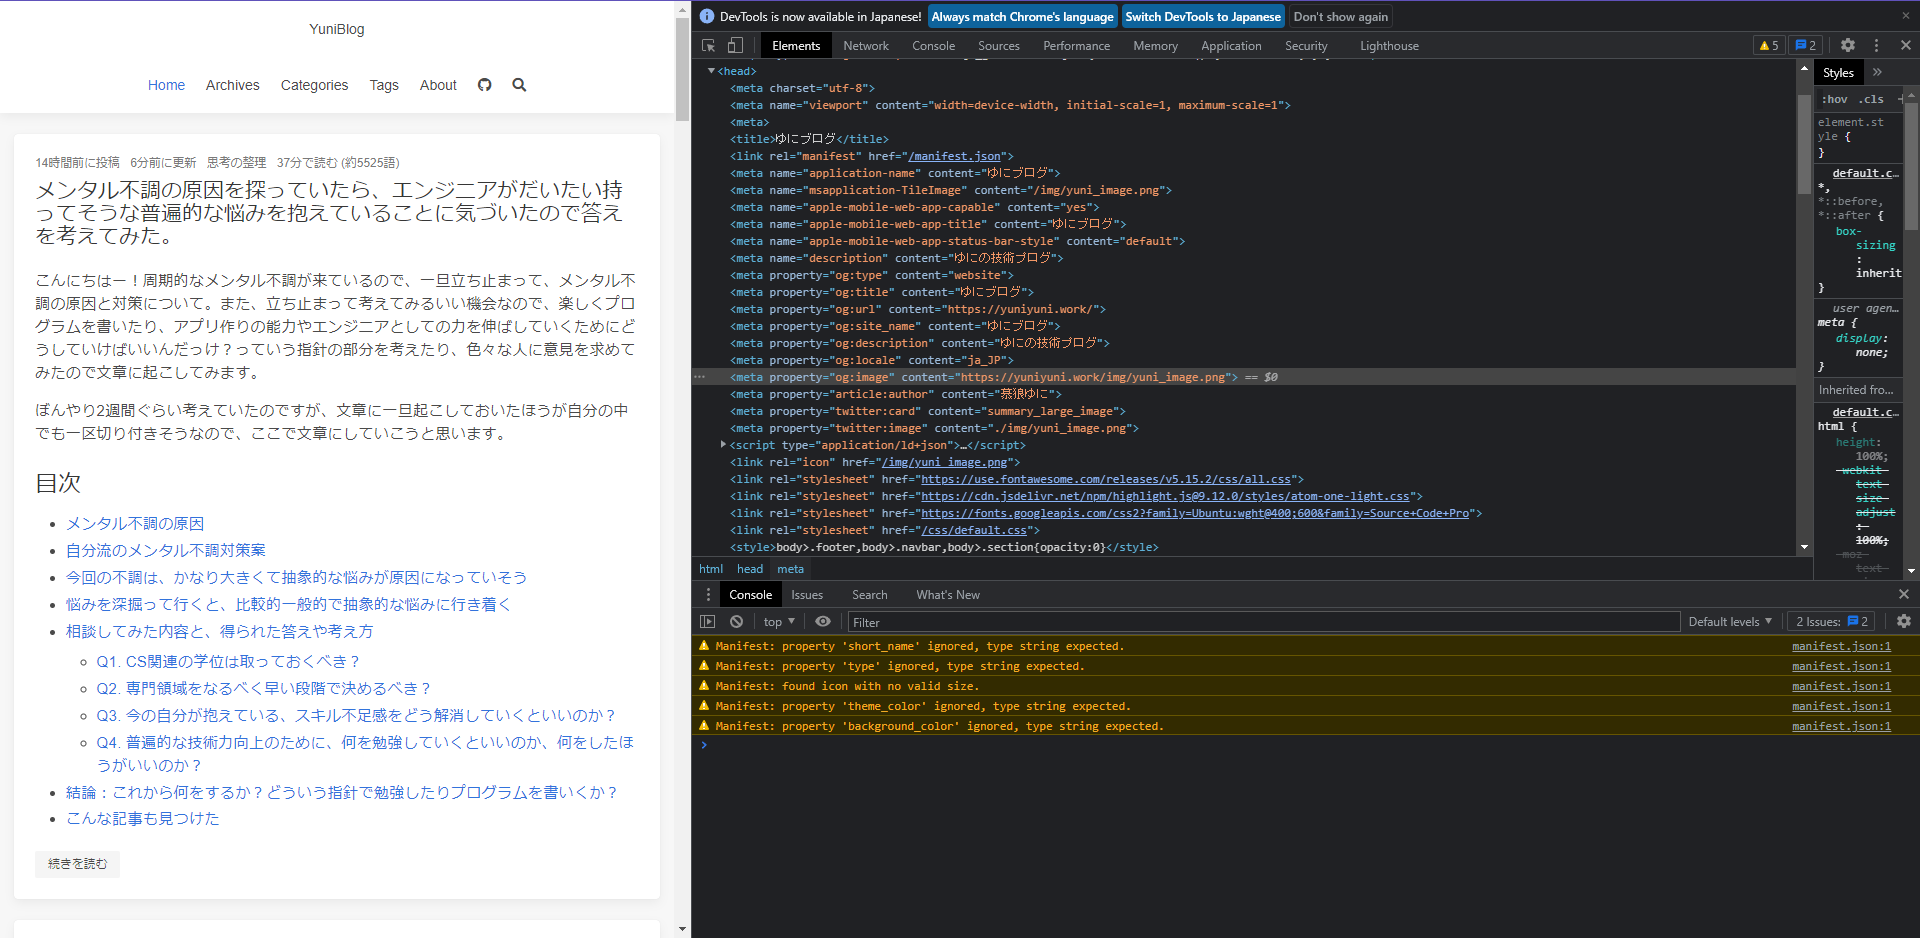This screenshot has height=938, width=1920.
Task: Close the DevTools panel
Action: [1905, 45]
